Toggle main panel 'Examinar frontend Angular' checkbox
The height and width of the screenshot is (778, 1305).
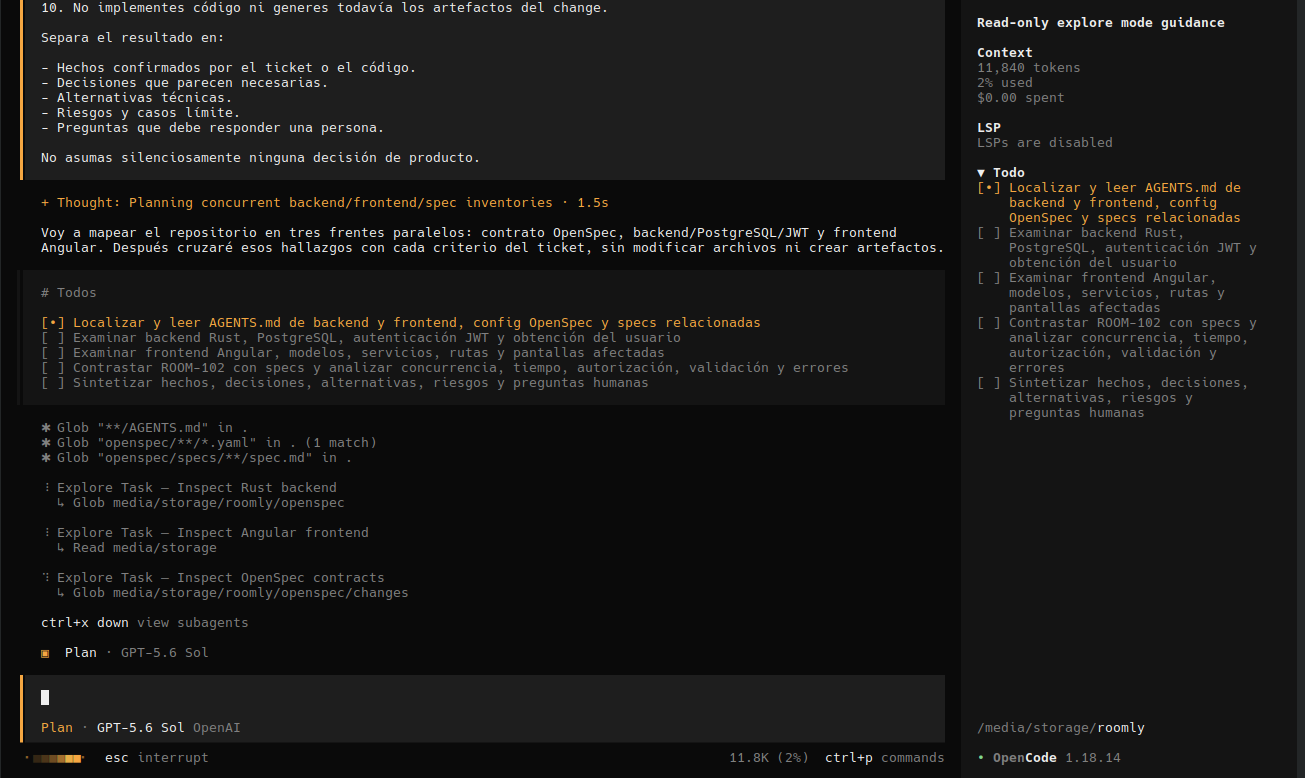point(53,352)
